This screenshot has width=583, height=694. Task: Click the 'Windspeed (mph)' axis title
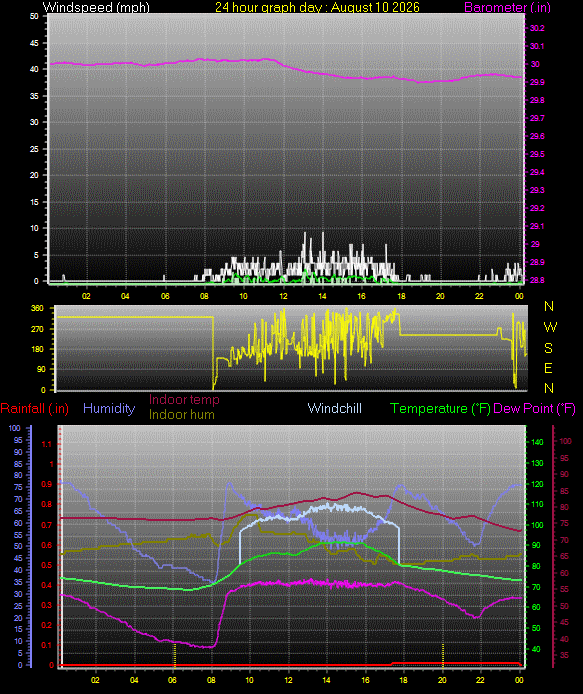[96, 7]
